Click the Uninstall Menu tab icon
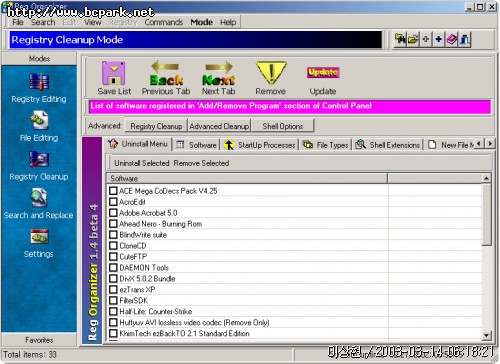The width and height of the screenshot is (500, 364). [113, 144]
